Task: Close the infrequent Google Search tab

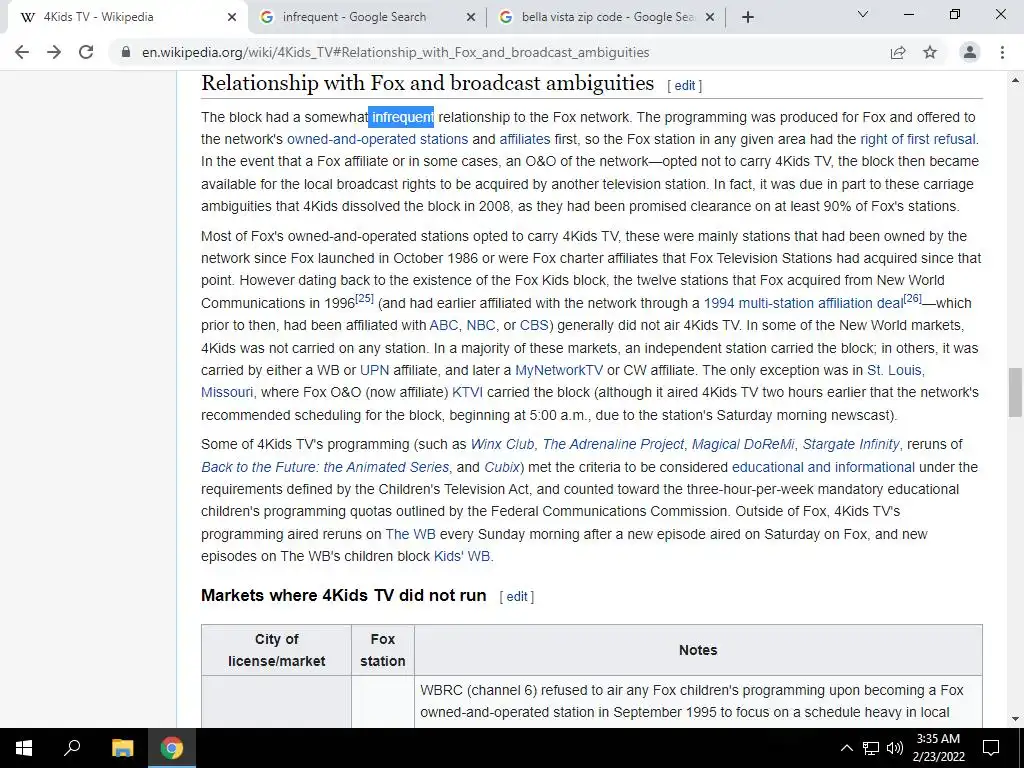Action: tap(471, 17)
